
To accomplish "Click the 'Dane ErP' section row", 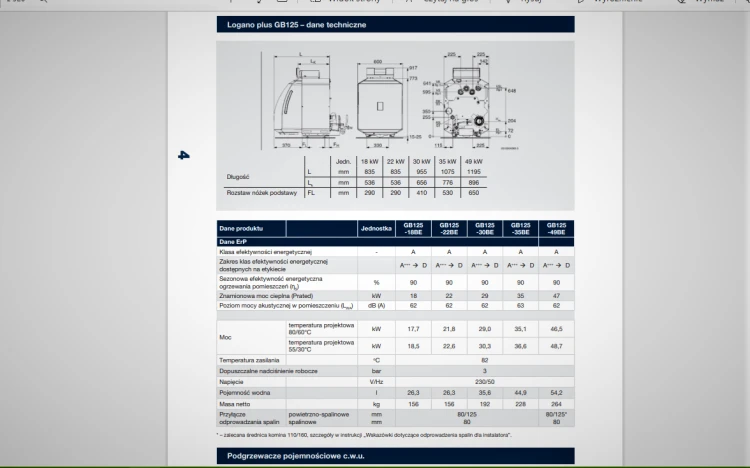I will [x=395, y=242].
